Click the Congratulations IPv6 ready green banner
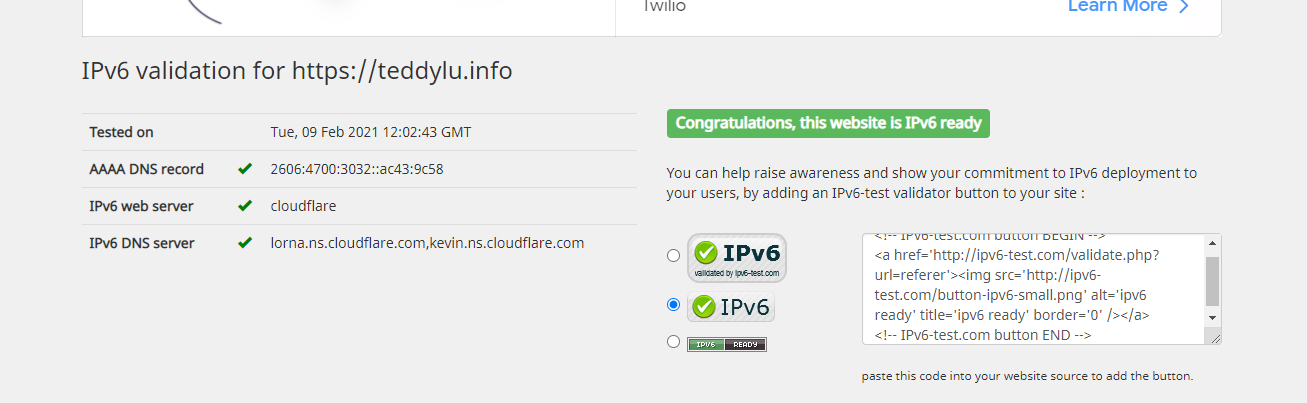 click(828, 124)
